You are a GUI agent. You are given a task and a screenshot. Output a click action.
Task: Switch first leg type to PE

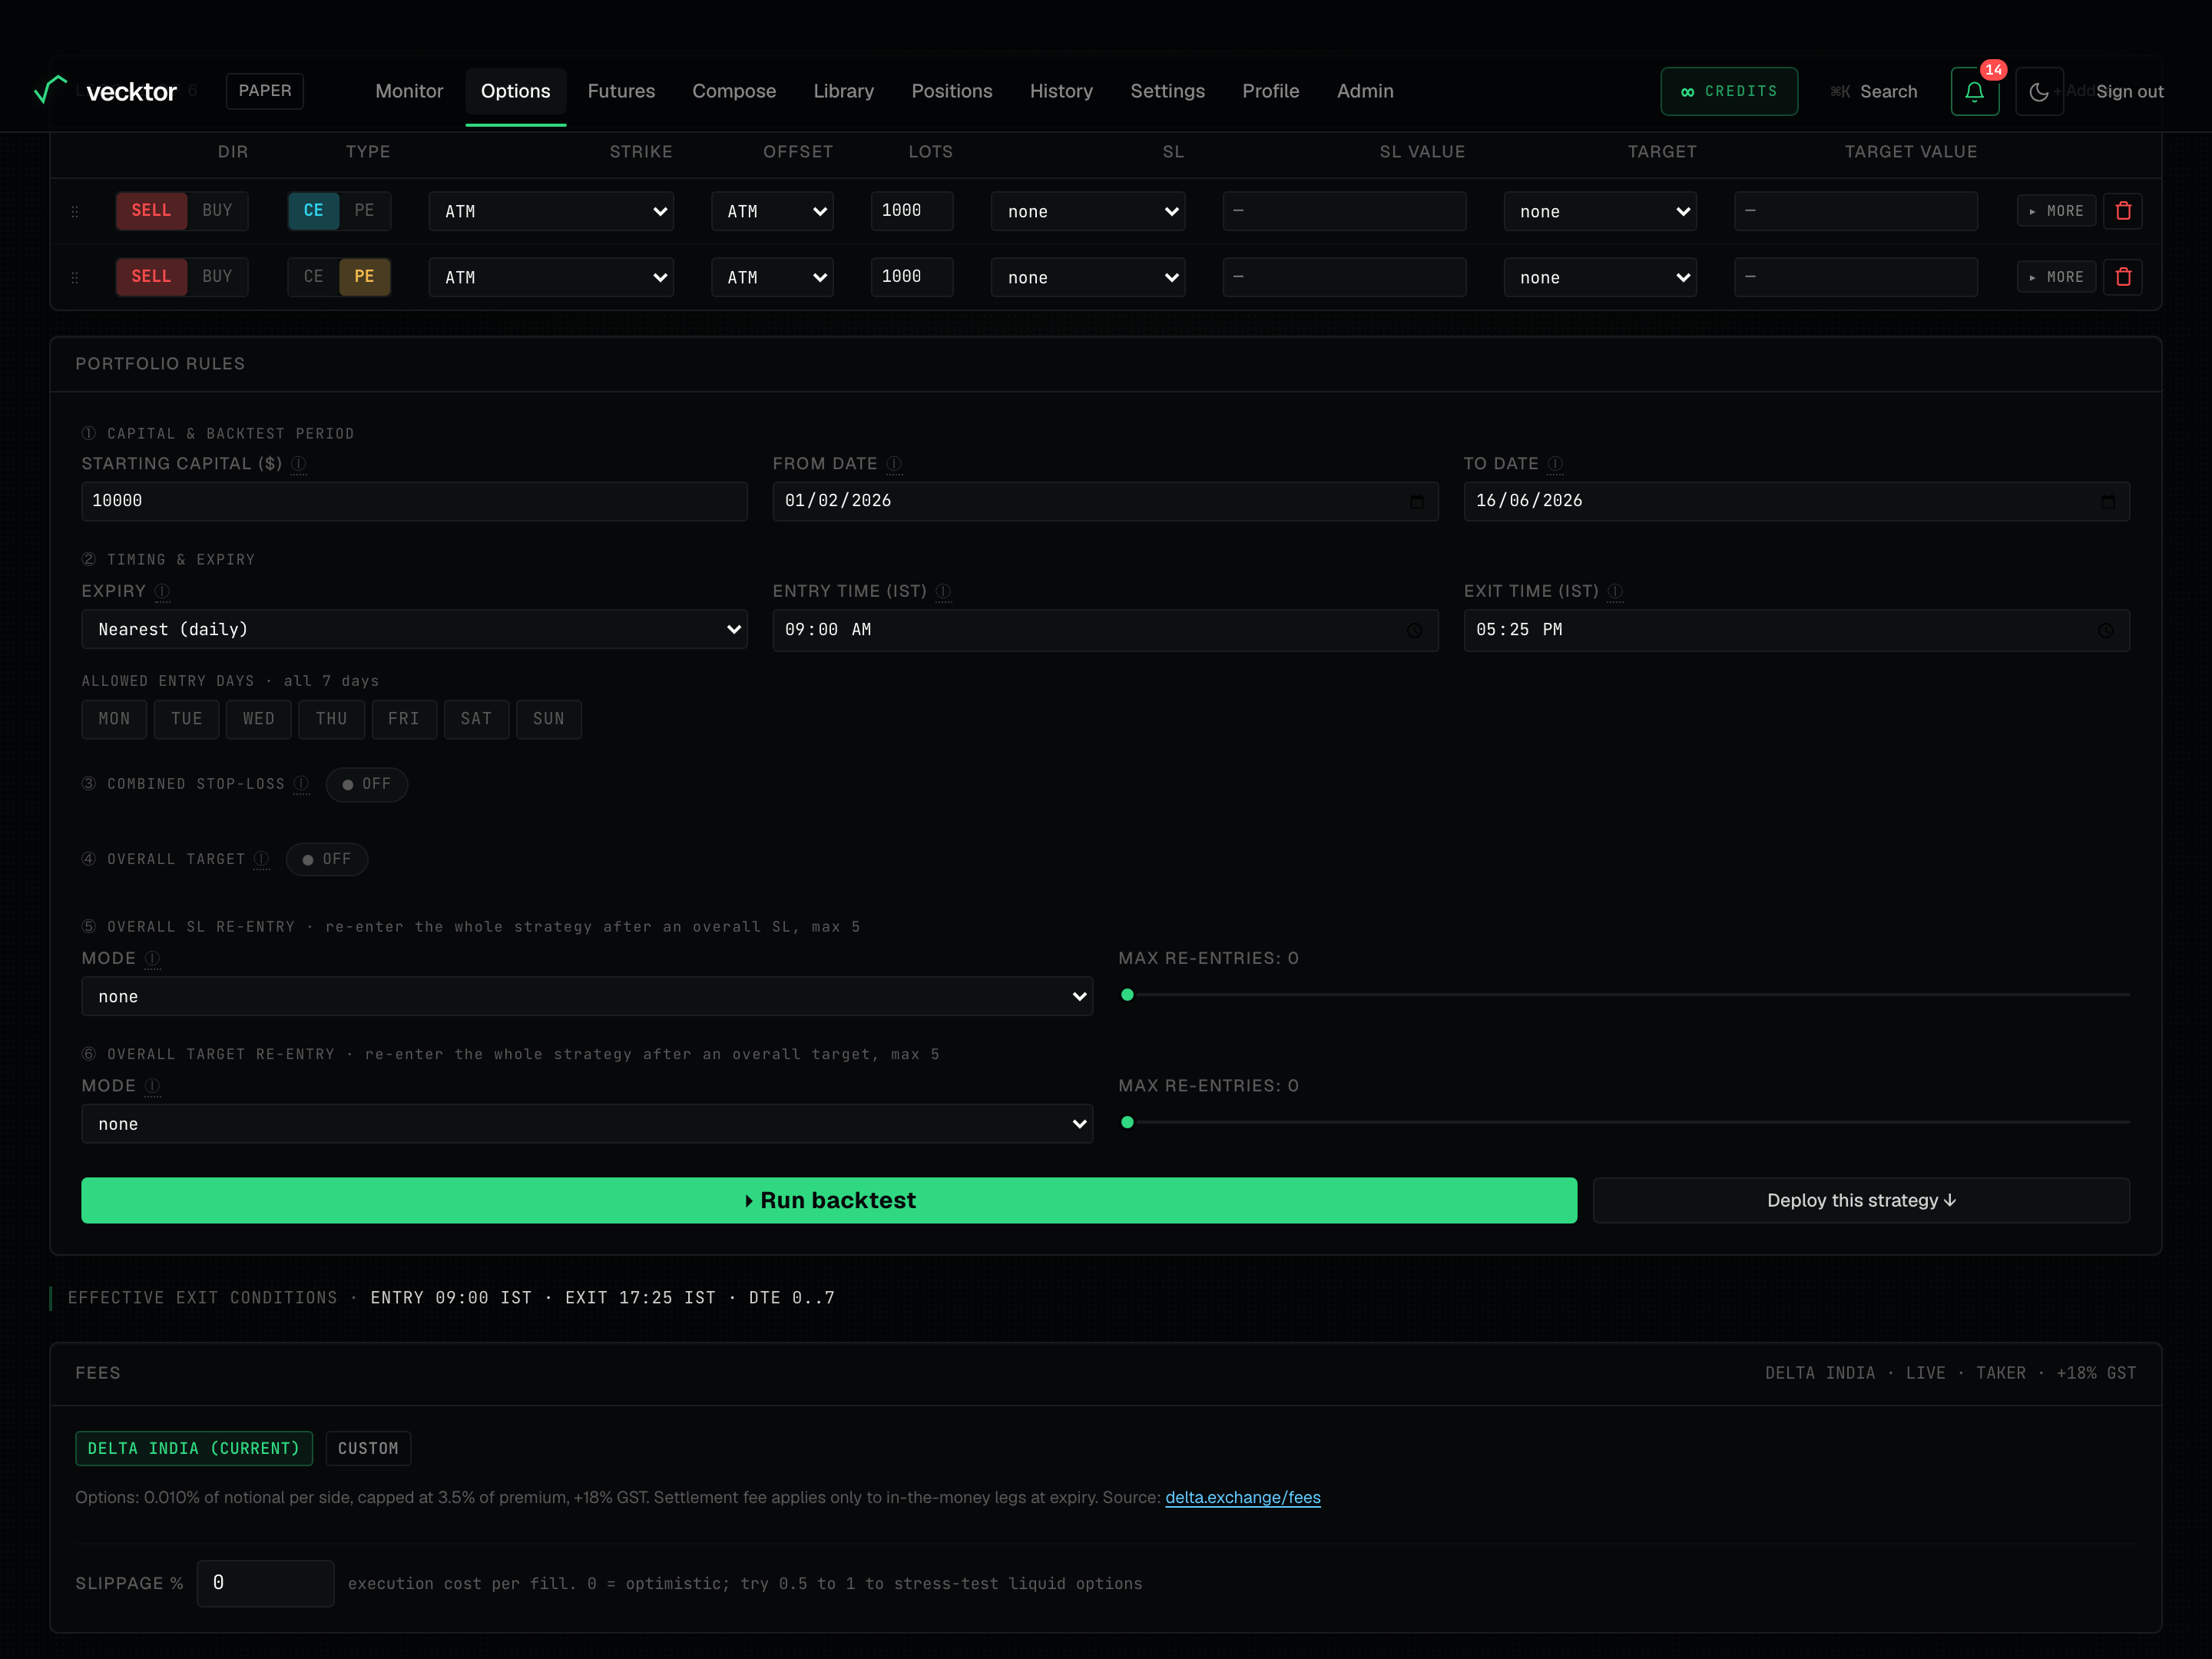364,211
